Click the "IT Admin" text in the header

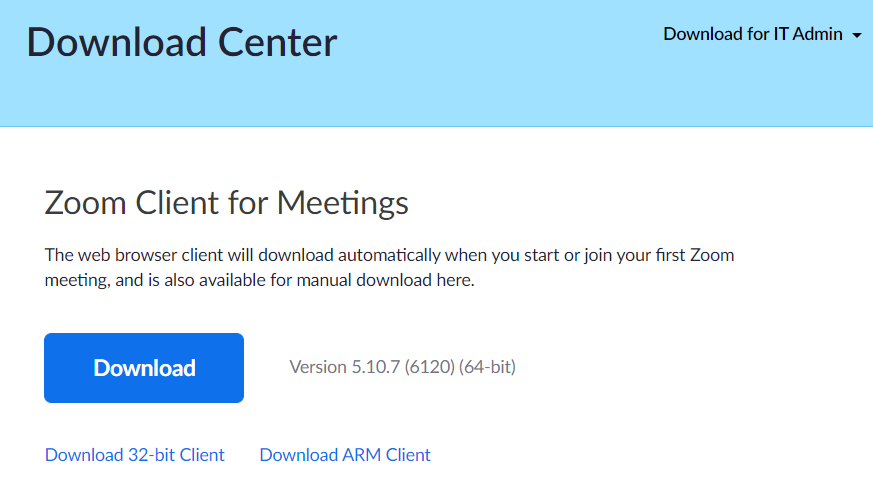tap(808, 34)
